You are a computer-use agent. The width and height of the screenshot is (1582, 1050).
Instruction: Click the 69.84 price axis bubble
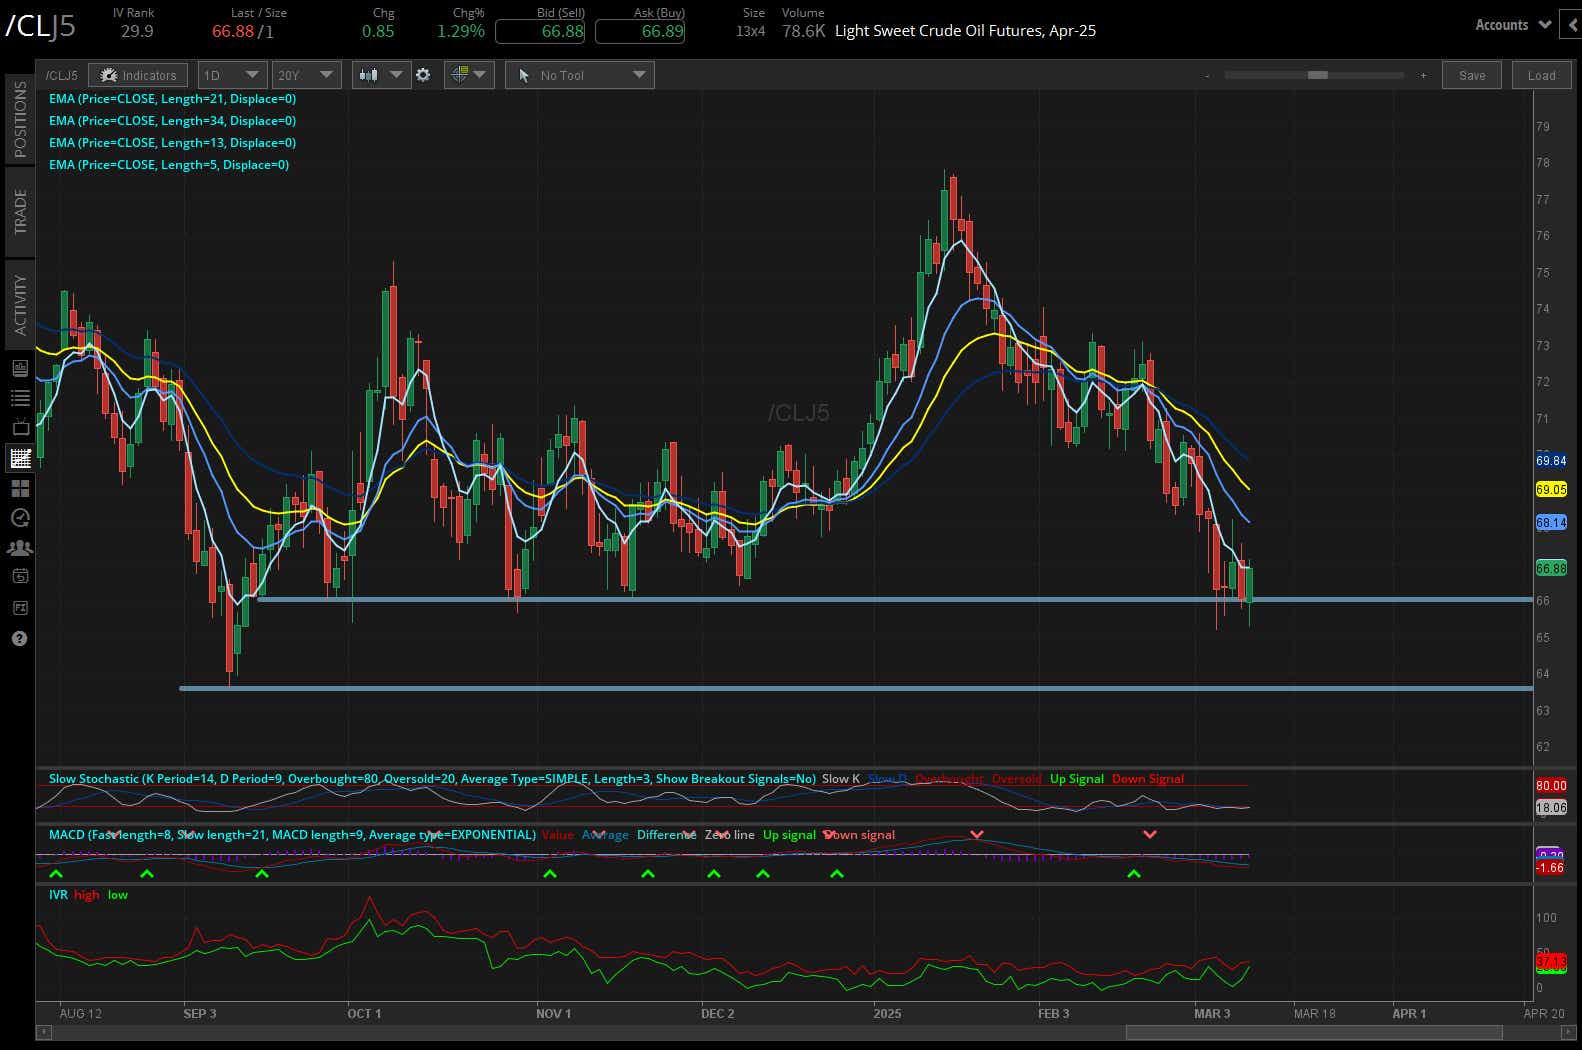point(1551,461)
